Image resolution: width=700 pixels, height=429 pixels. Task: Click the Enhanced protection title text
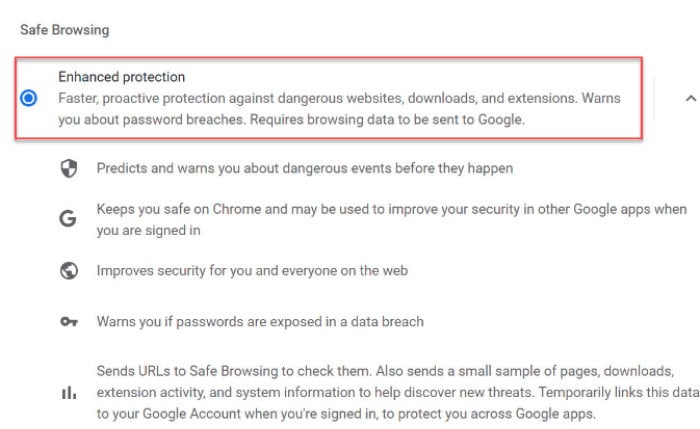coord(121,77)
